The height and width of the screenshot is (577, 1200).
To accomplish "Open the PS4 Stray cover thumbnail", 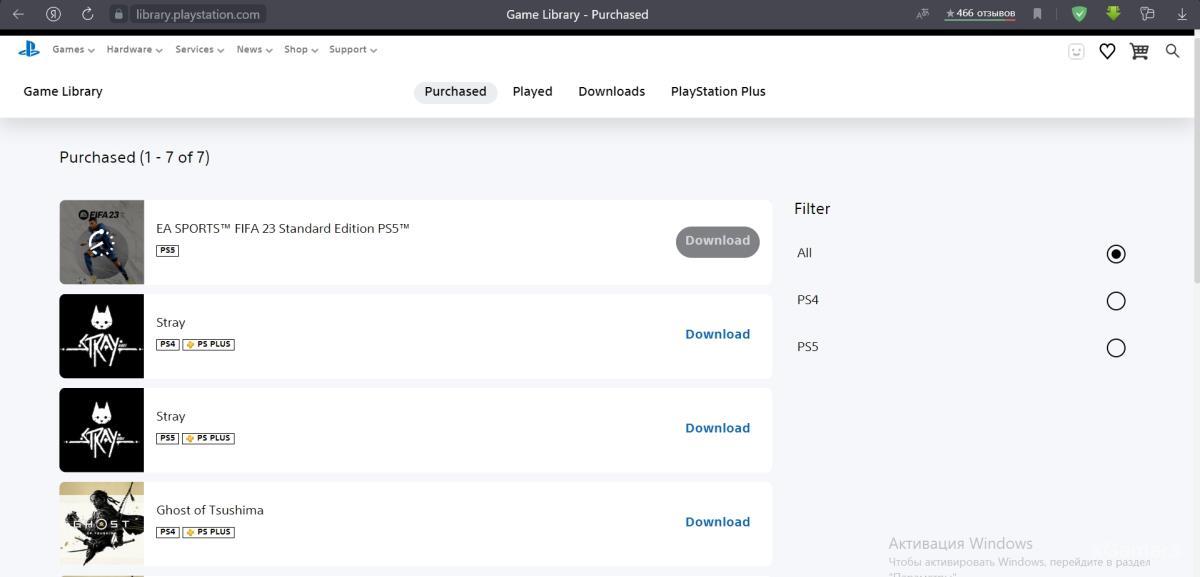I will (101, 336).
